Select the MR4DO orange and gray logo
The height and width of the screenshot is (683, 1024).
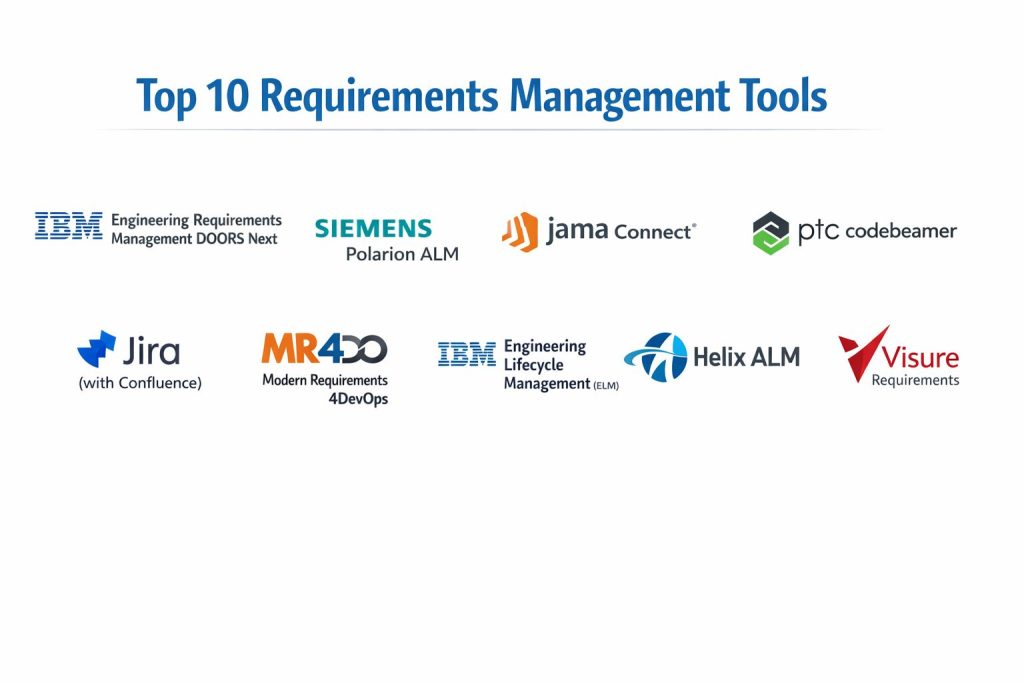pyautogui.click(x=324, y=349)
